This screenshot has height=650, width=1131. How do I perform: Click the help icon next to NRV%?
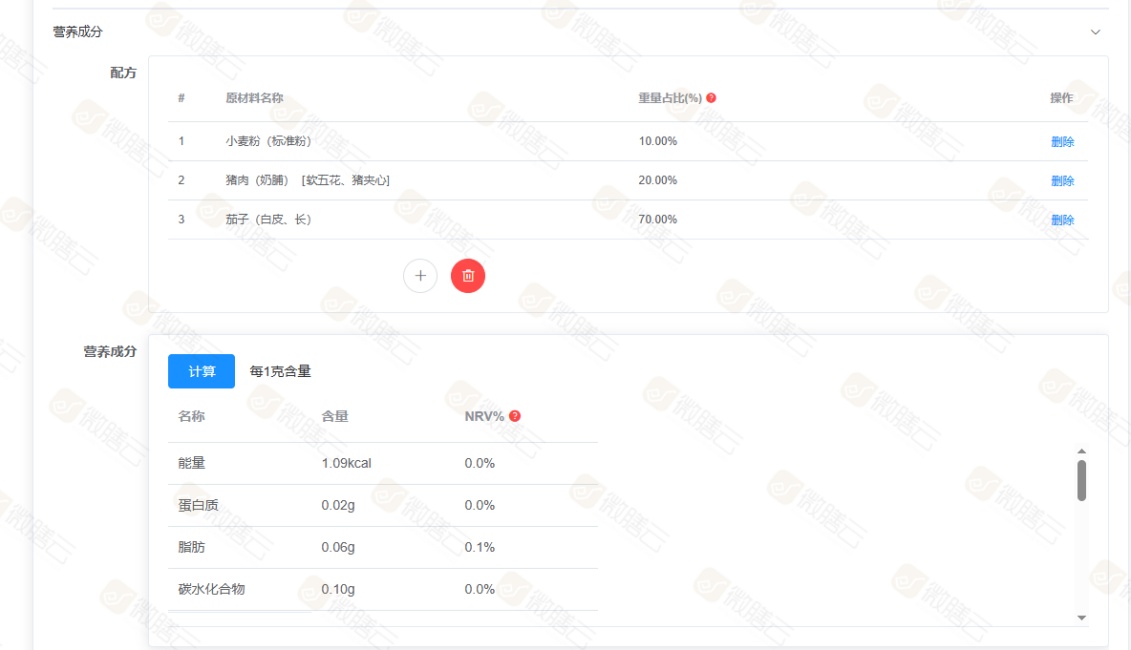click(x=515, y=416)
